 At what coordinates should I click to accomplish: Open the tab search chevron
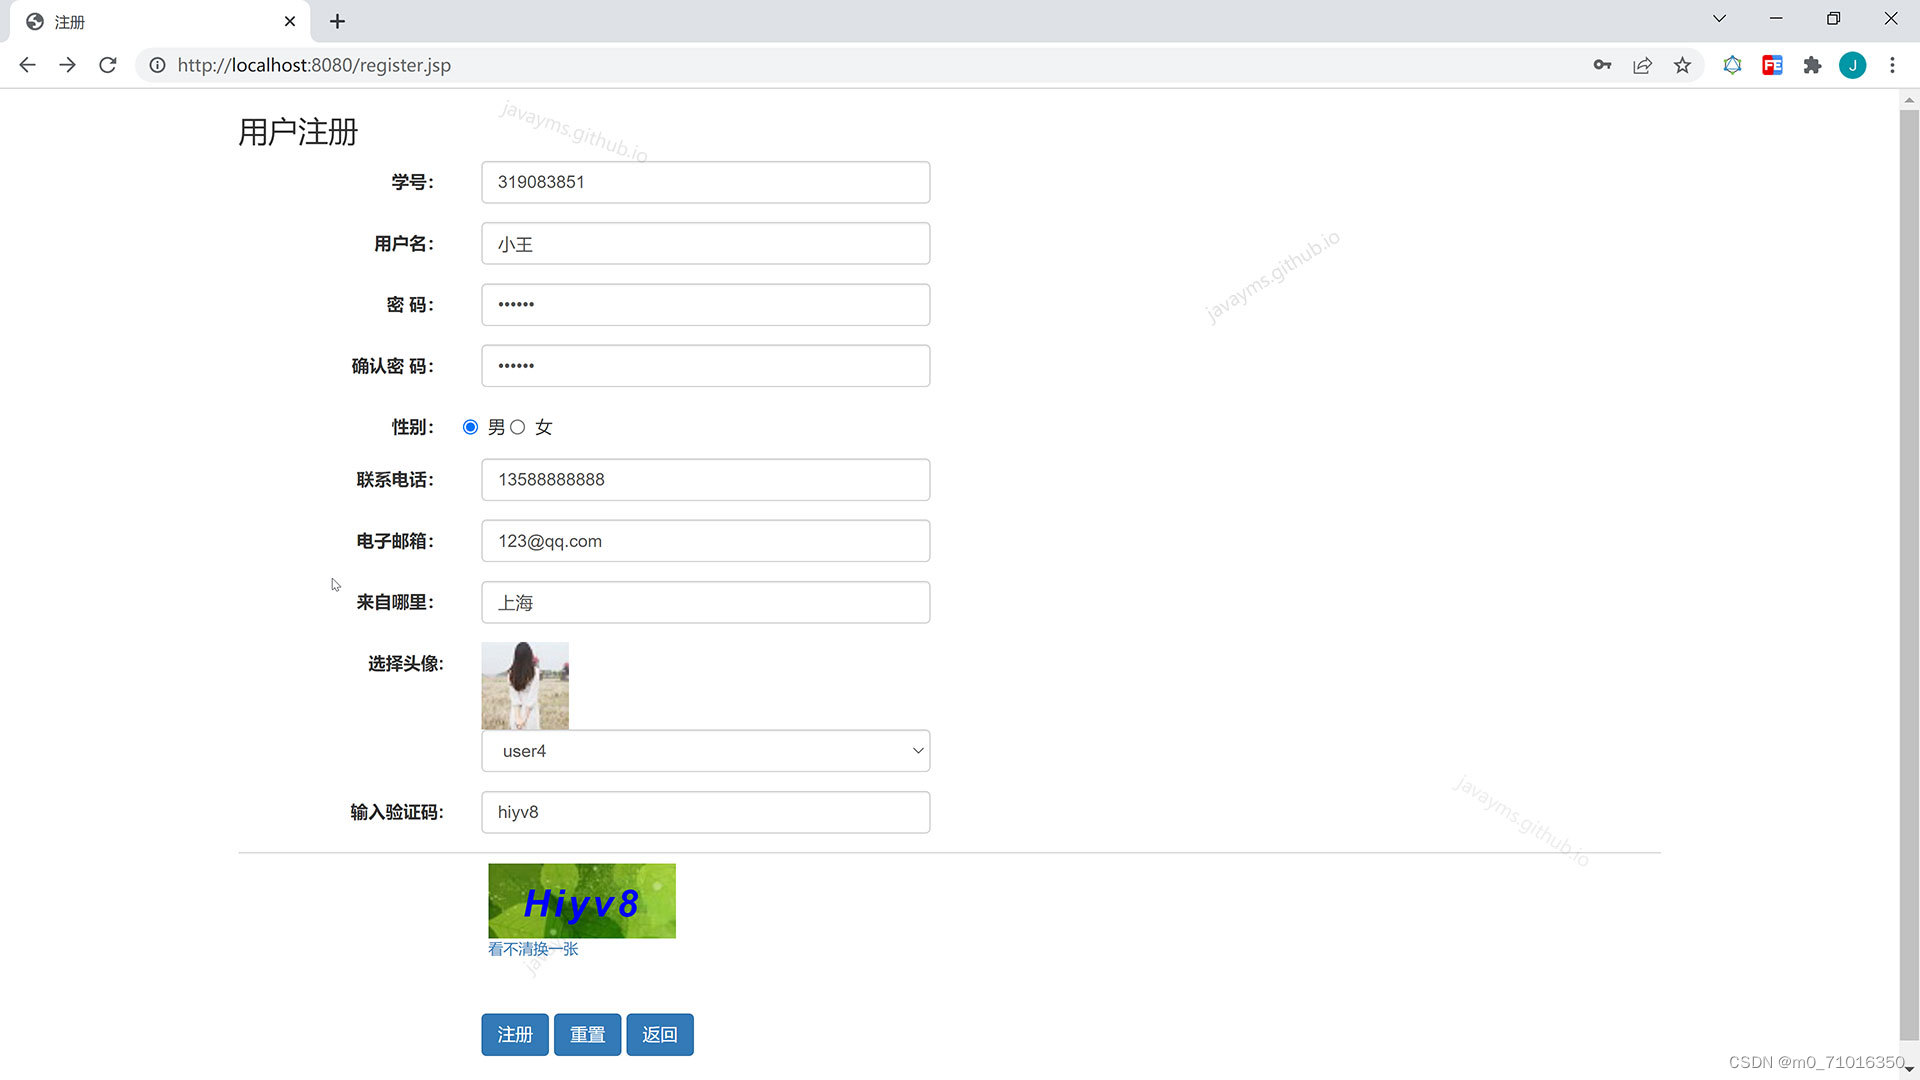tap(1719, 19)
